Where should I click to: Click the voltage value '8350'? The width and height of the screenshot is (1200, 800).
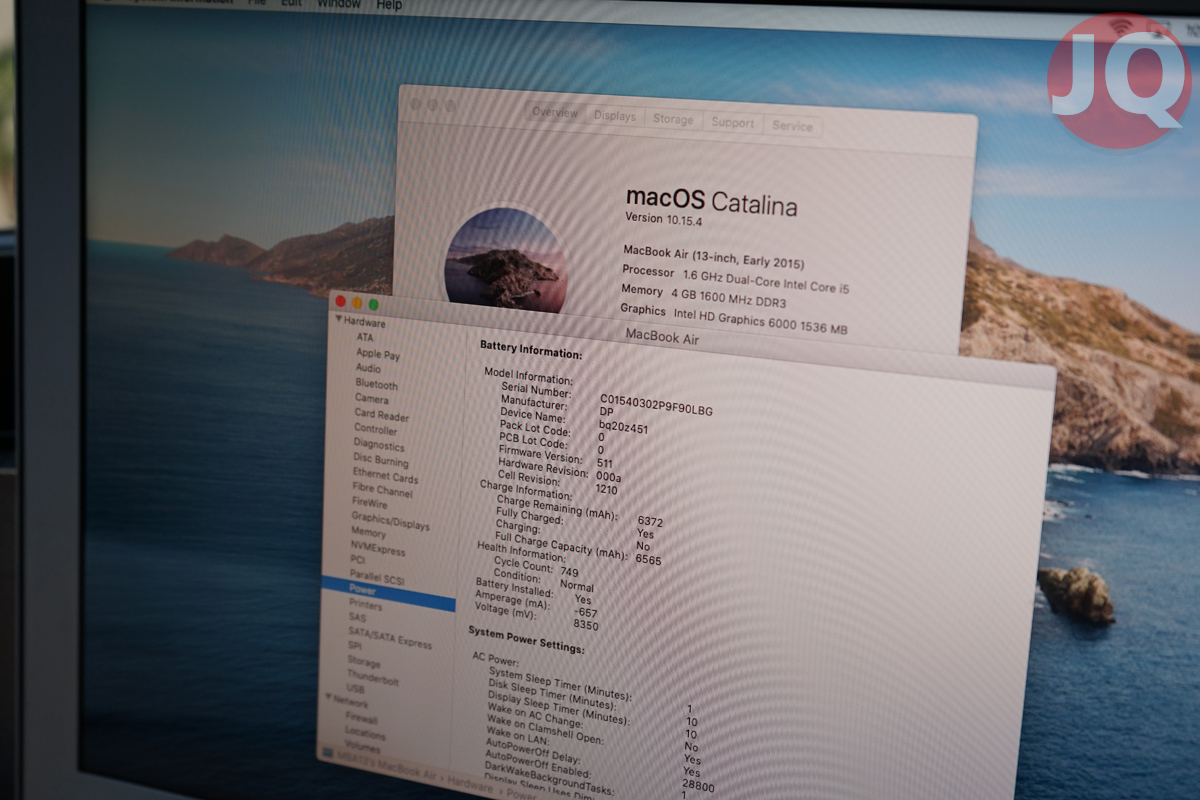tap(586, 625)
